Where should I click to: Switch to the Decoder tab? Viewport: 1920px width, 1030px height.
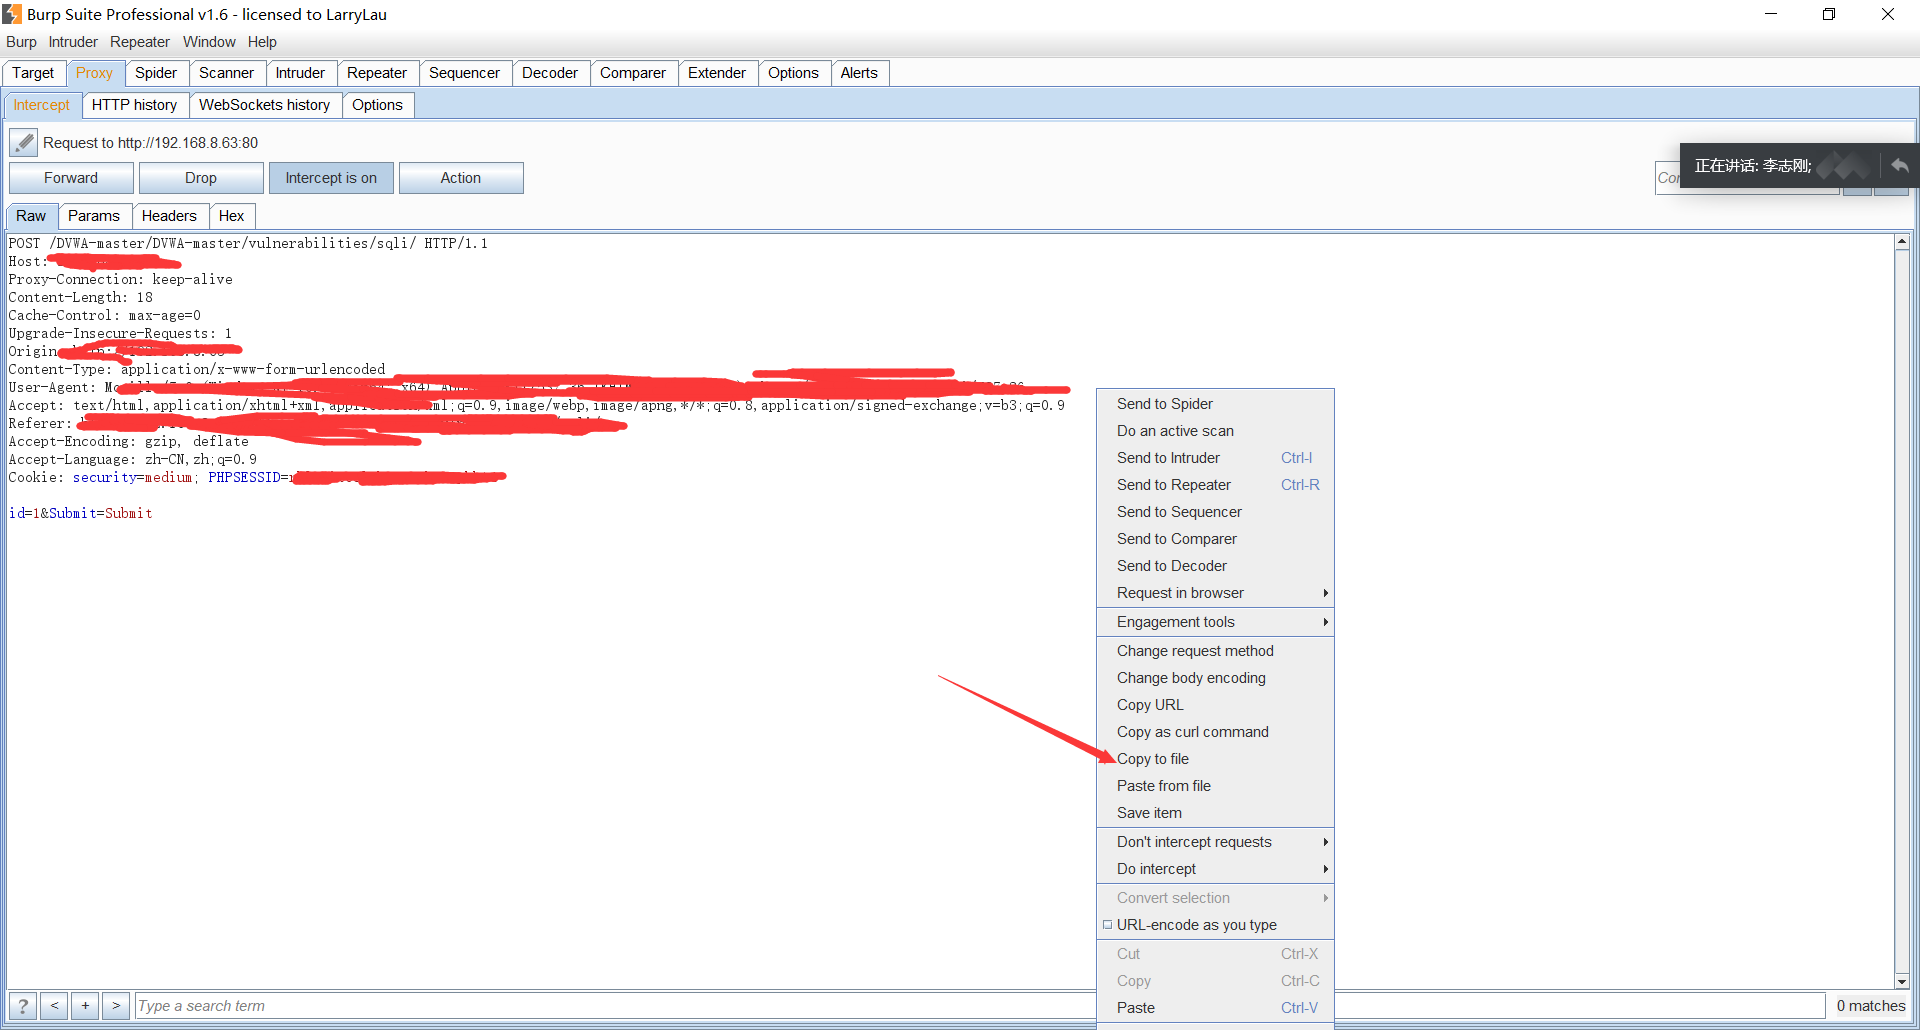tap(550, 73)
